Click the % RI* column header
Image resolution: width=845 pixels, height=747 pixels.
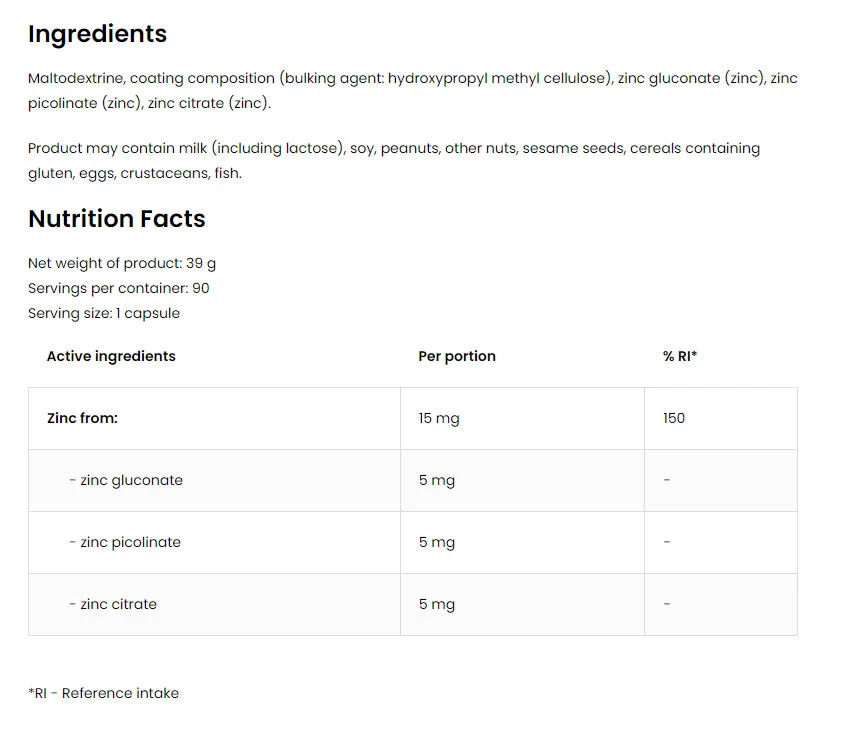tap(680, 356)
